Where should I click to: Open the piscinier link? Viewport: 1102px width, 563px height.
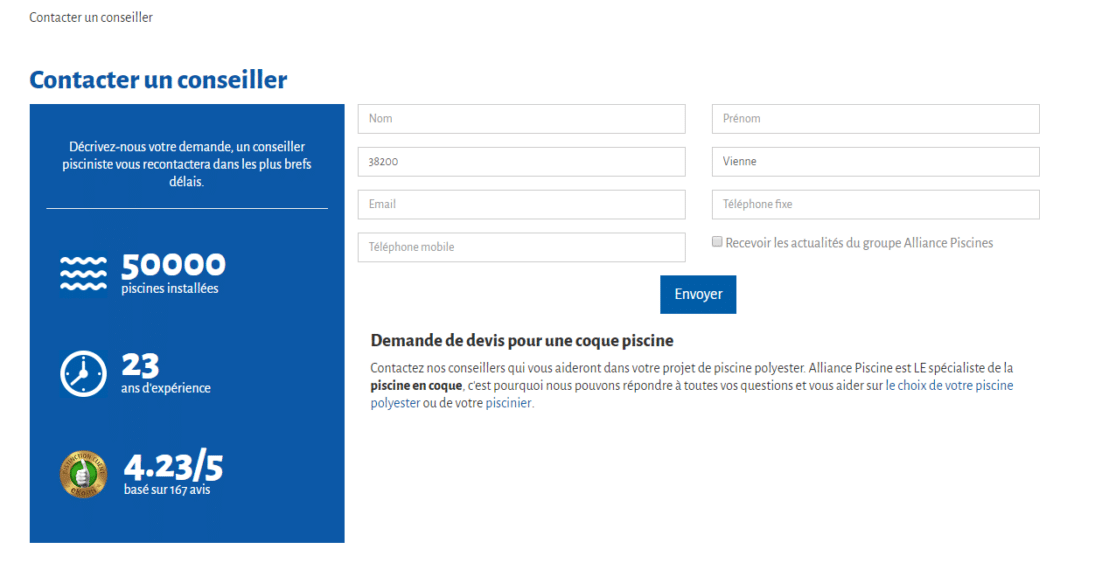(509, 404)
